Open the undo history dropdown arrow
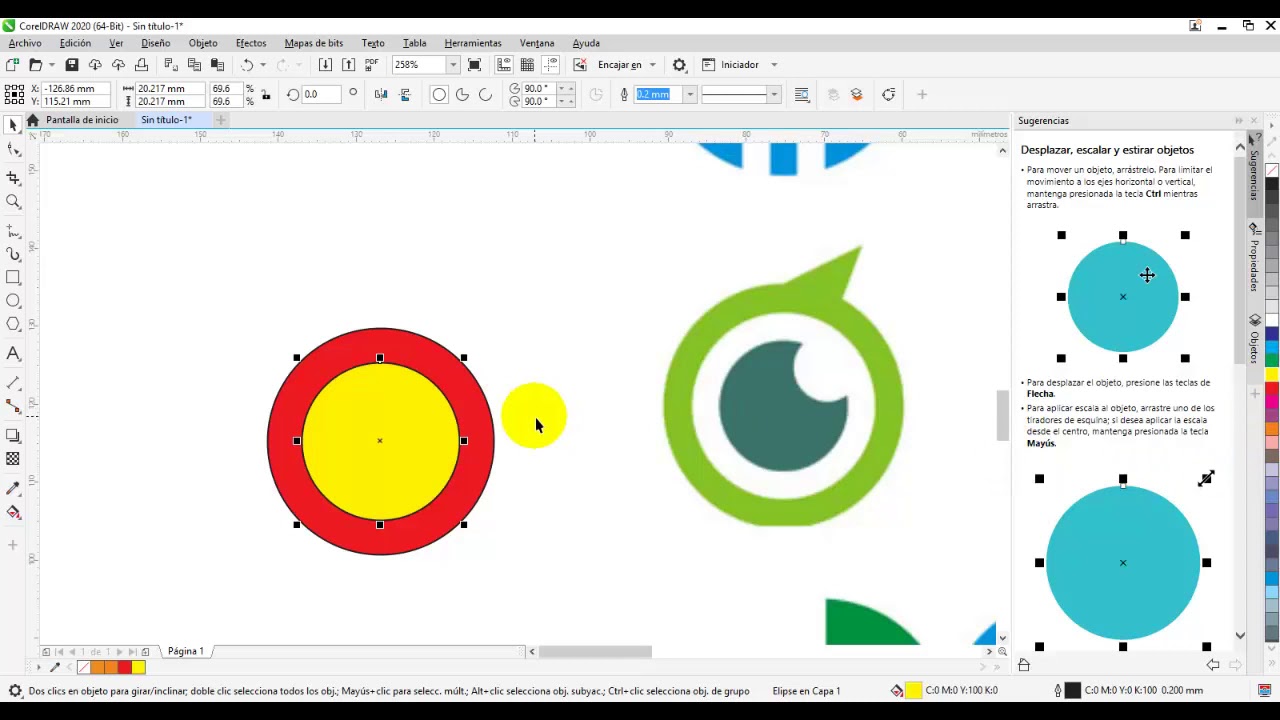The height and width of the screenshot is (720, 1280). click(263, 65)
